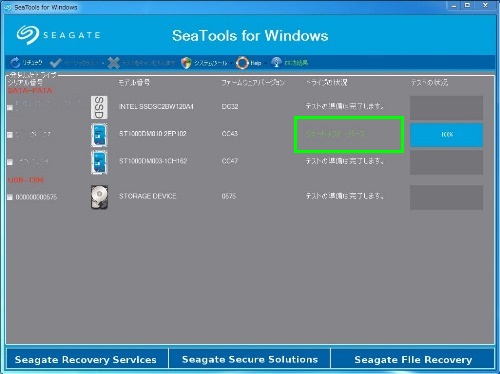Click the Refresh (リフレッシュ) toolbar icon

point(15,62)
